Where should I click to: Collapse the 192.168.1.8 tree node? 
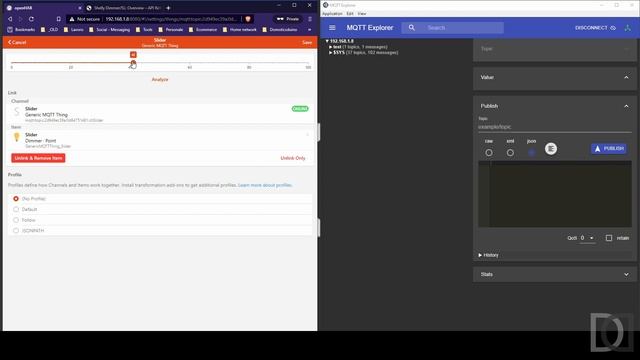[x=327, y=41]
